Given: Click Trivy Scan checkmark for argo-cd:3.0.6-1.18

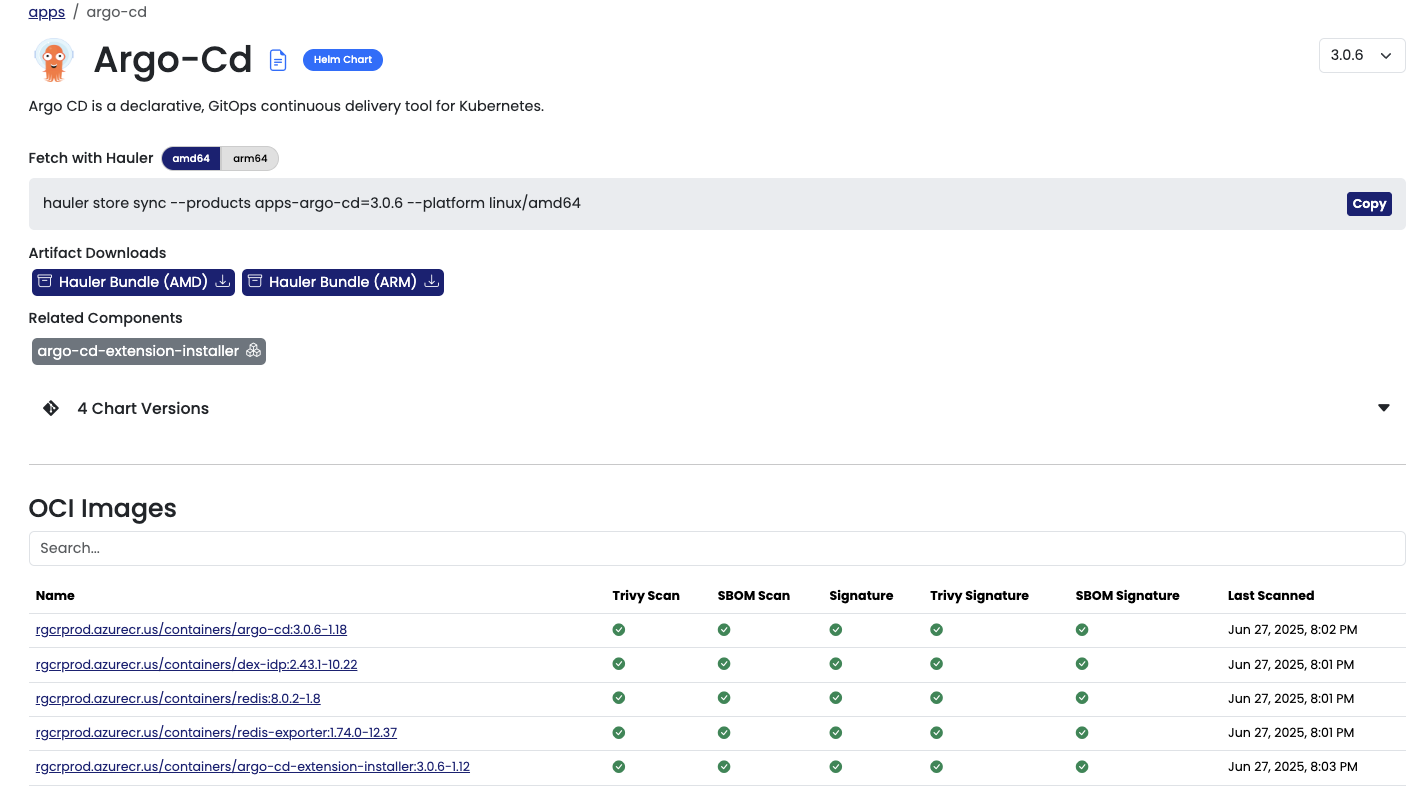Looking at the screenshot, I should (x=619, y=630).
